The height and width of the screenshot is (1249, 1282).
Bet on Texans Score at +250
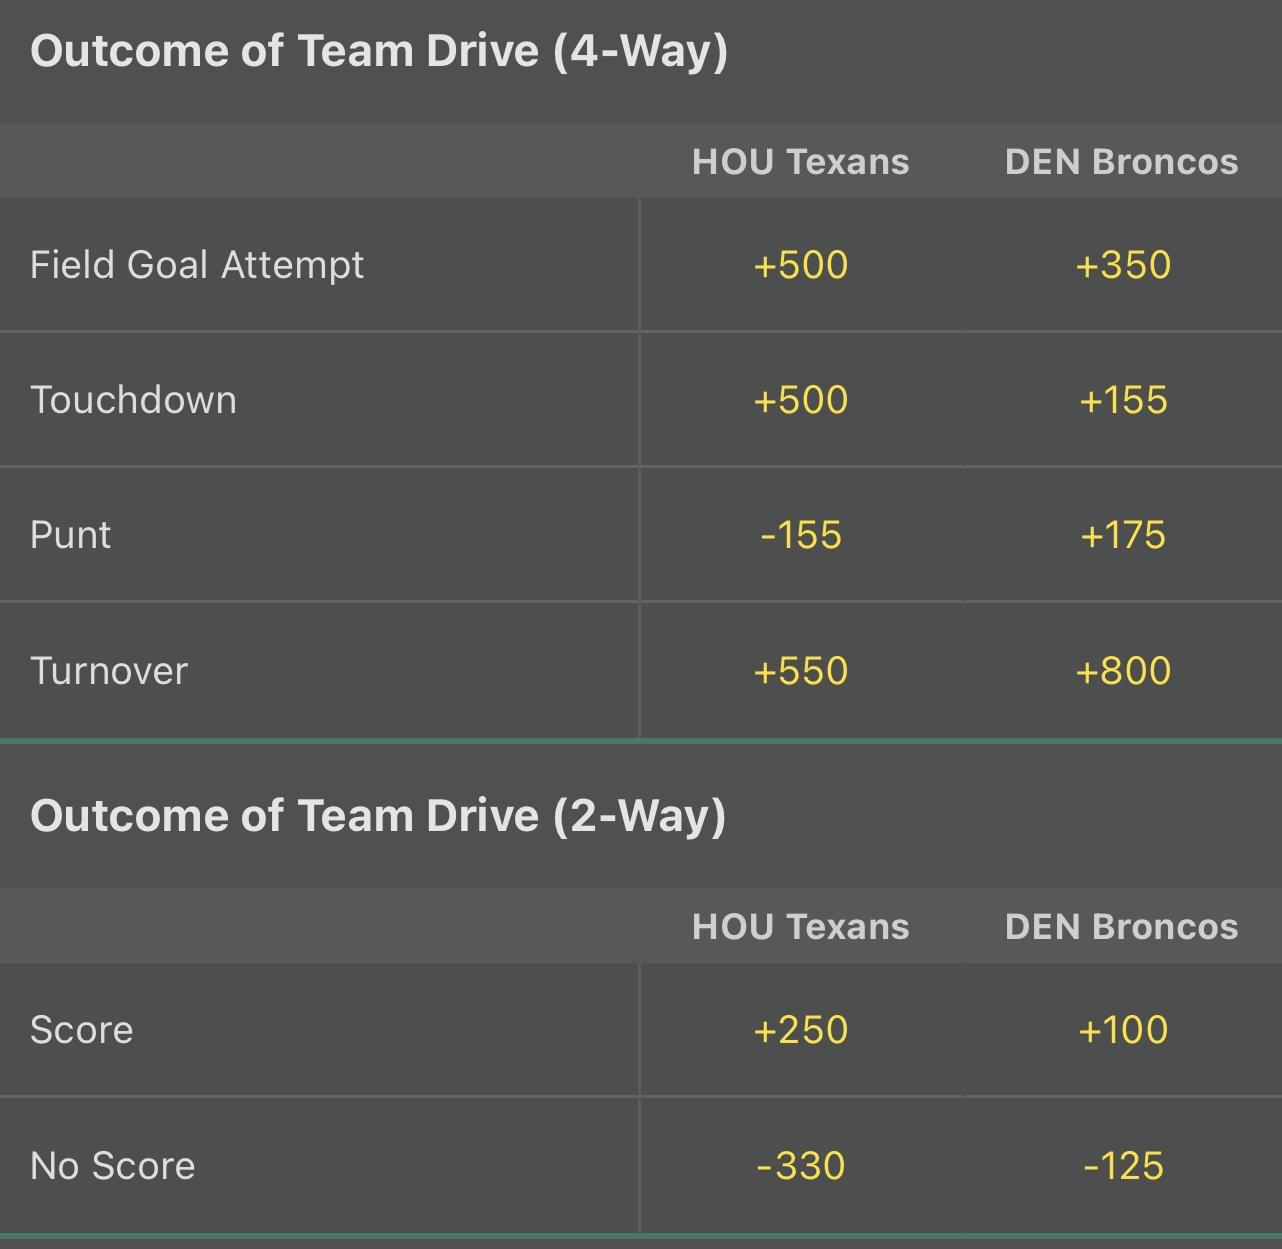800,1030
